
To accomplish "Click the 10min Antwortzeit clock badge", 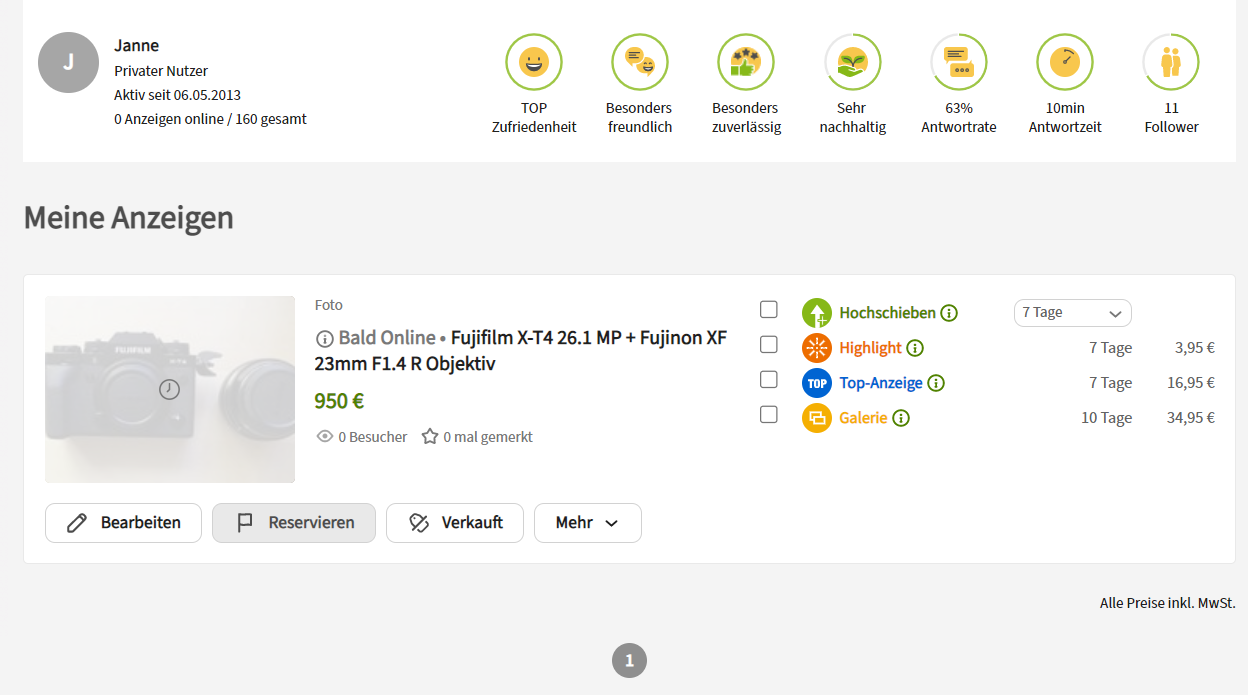I will [x=1064, y=62].
